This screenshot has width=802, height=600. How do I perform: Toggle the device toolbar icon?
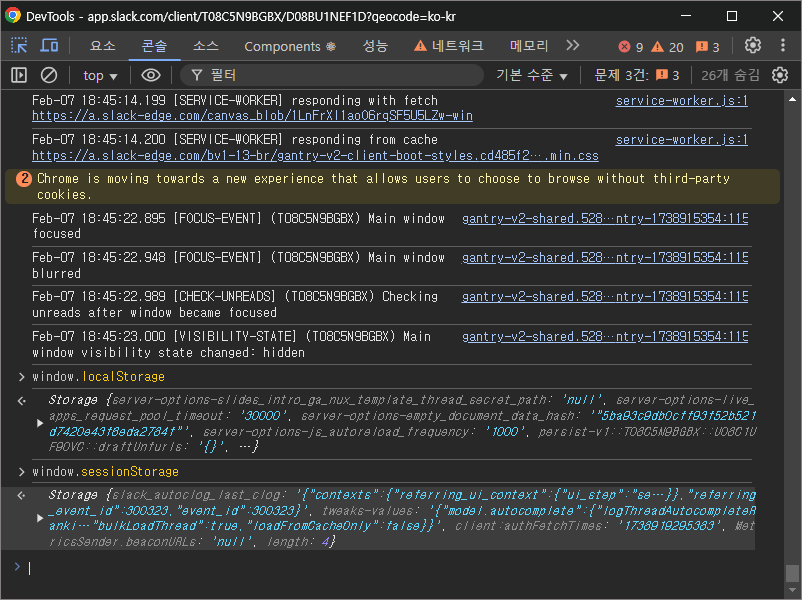(x=49, y=46)
